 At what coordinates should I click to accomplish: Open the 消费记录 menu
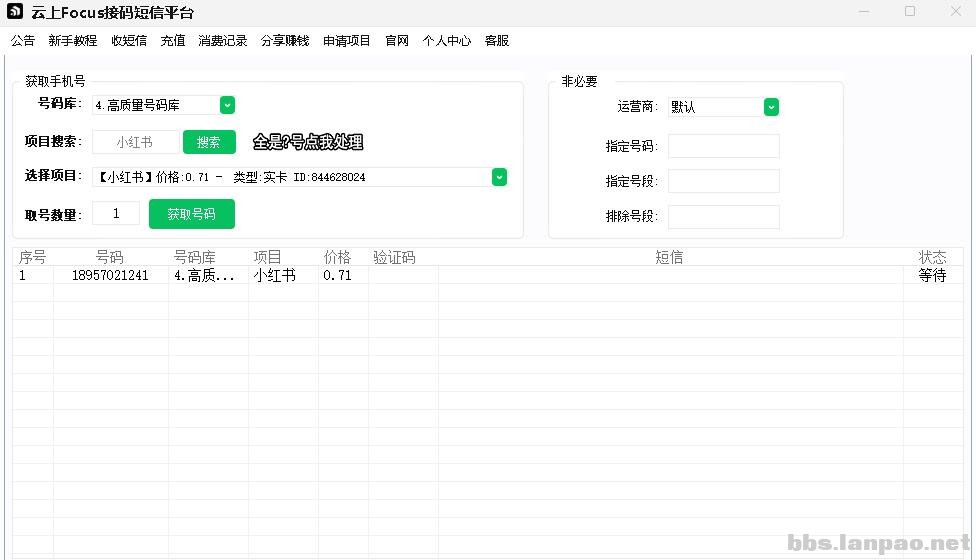[223, 40]
